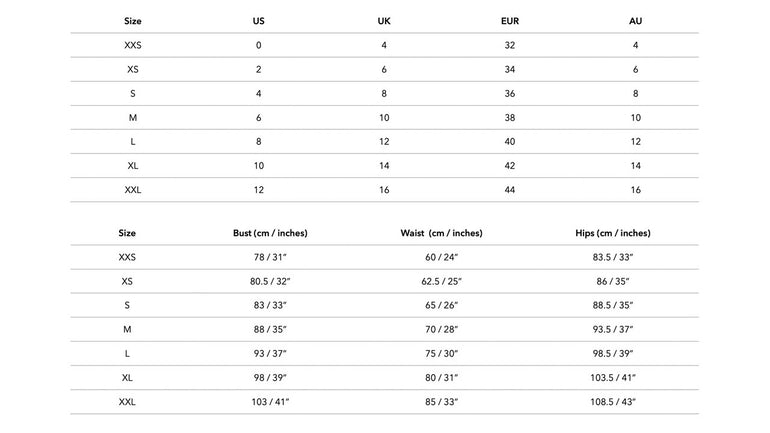Select the EUR size 38 cell

(510, 118)
